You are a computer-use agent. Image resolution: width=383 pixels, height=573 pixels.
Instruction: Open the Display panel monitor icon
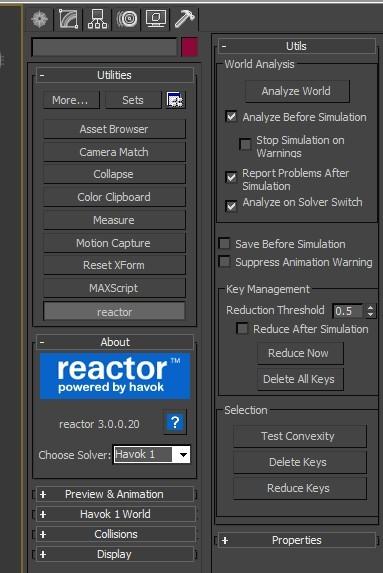point(156,19)
